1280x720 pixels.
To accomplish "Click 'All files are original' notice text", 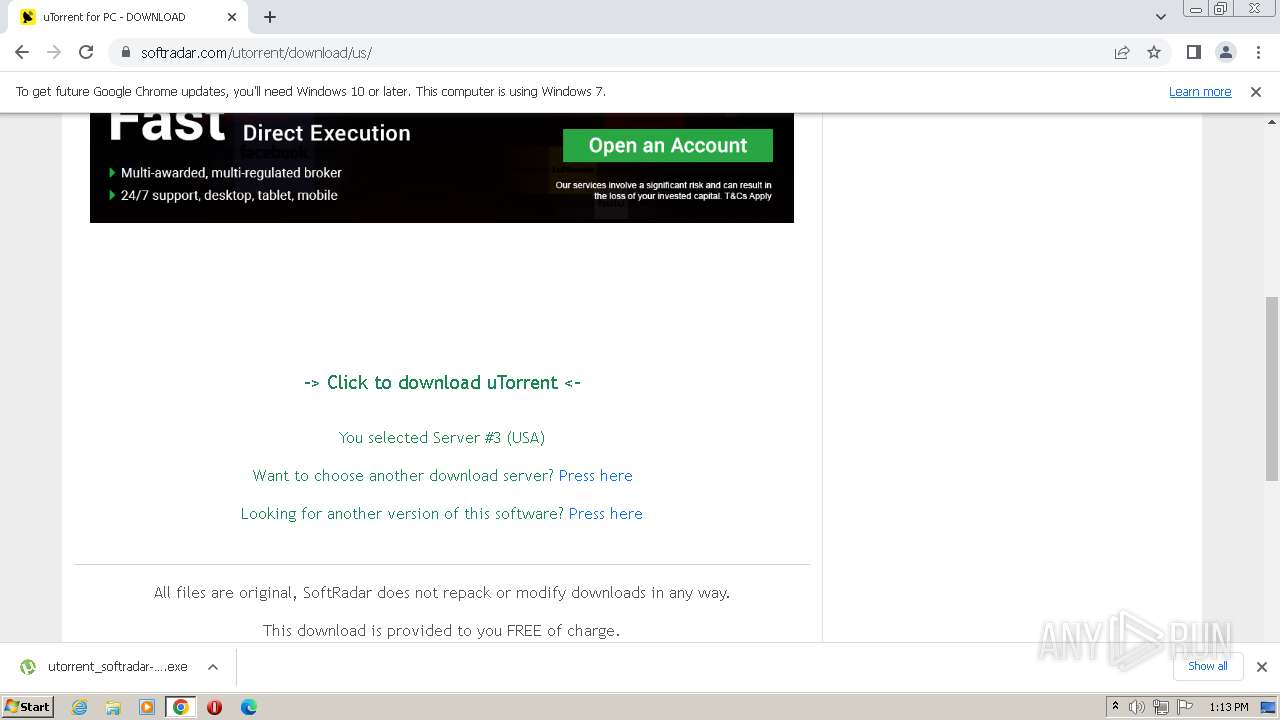I will [442, 592].
